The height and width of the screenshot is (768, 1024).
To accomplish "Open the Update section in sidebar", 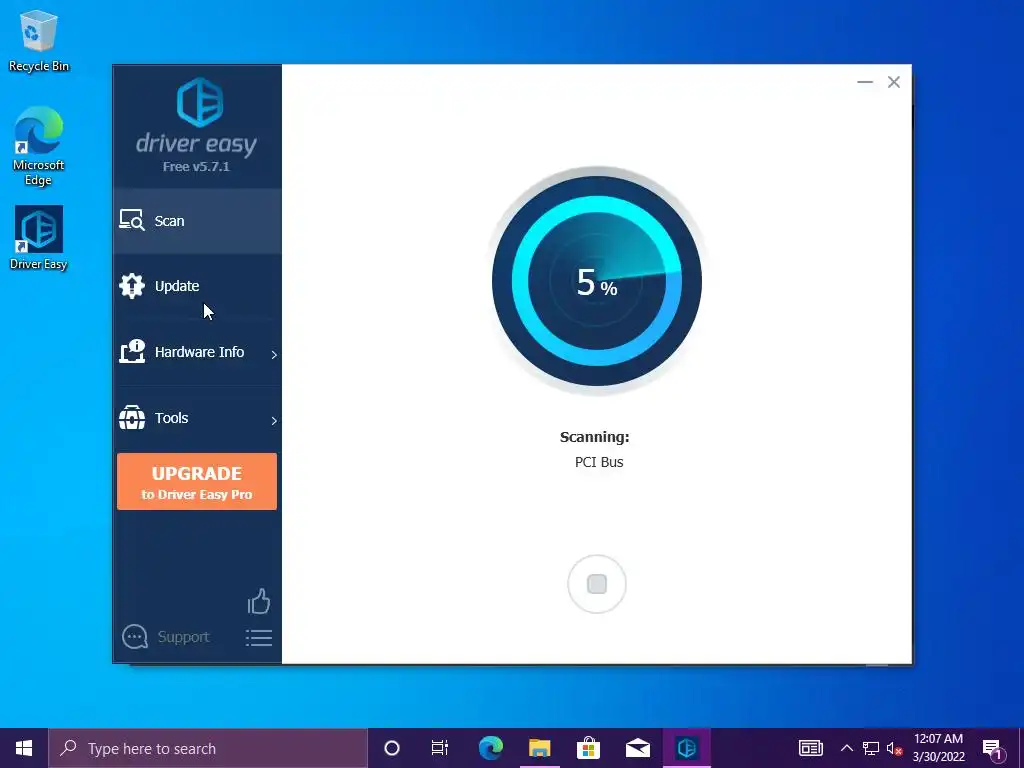I will (197, 286).
